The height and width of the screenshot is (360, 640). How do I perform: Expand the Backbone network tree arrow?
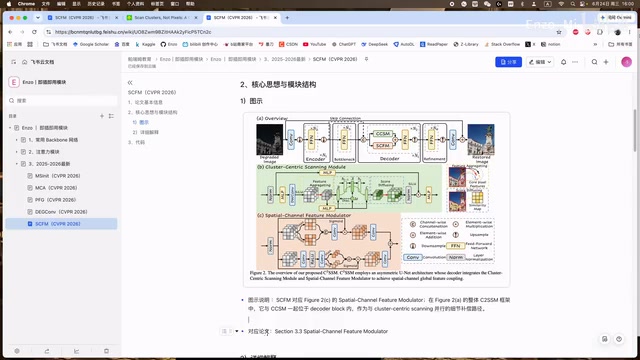pos(17,140)
